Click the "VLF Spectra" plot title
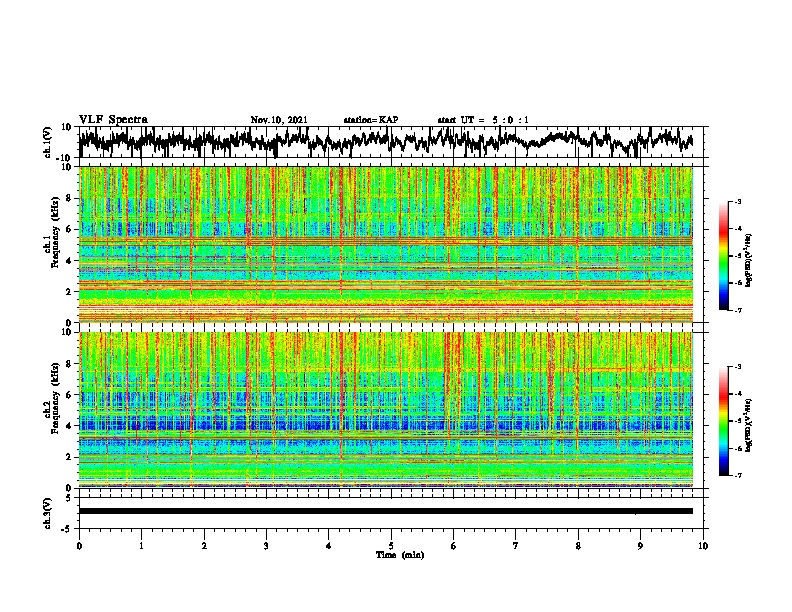Image resolution: width=792 pixels, height=612 pixels. click(x=113, y=119)
